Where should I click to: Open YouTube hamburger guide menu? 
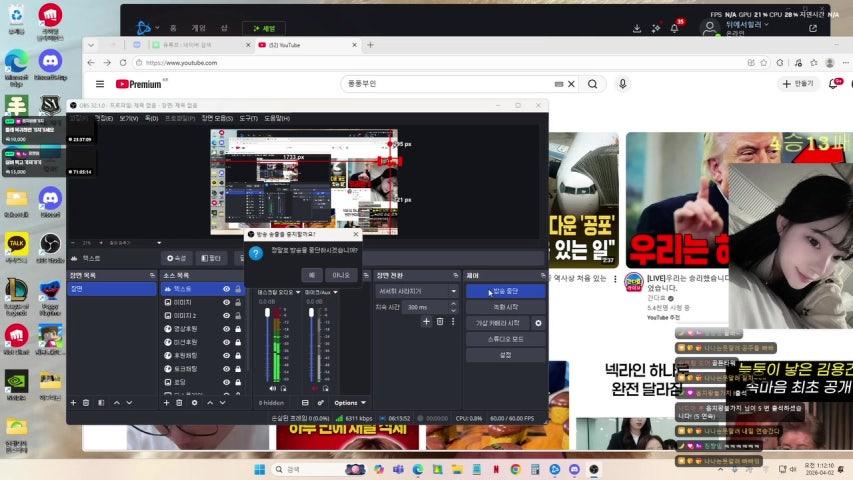click(100, 84)
